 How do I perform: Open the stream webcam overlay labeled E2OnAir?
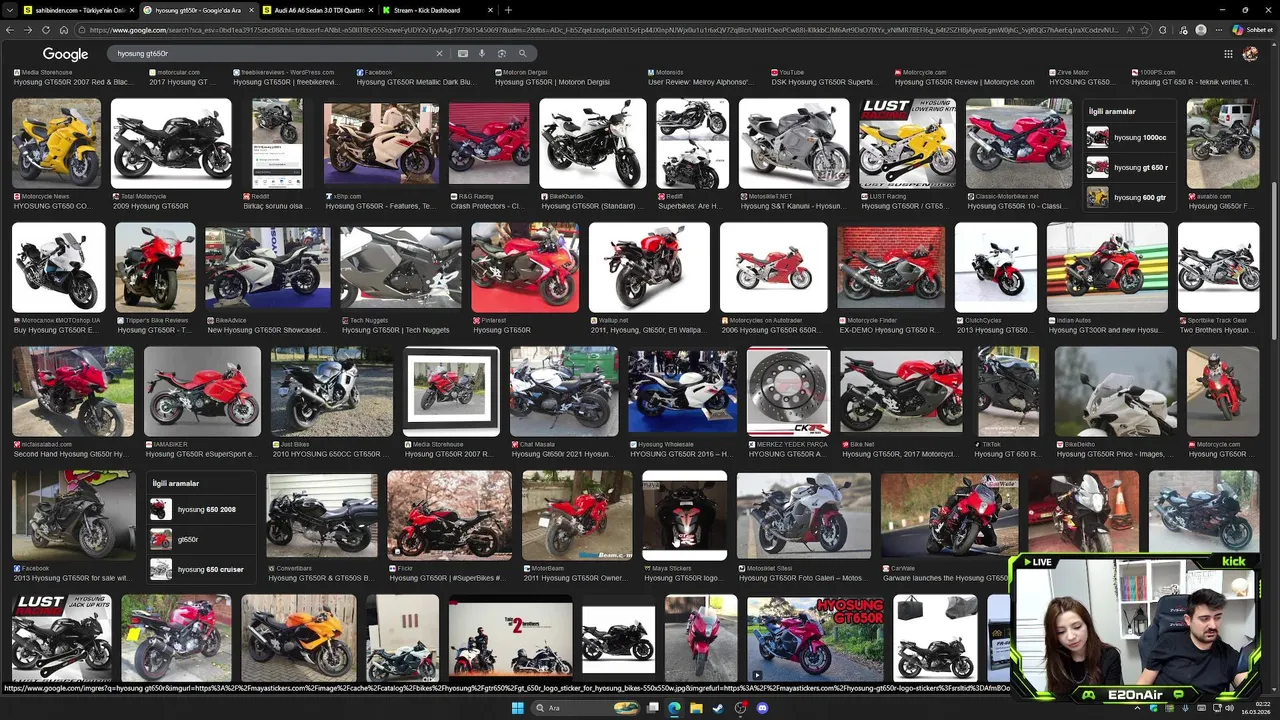1135,627
